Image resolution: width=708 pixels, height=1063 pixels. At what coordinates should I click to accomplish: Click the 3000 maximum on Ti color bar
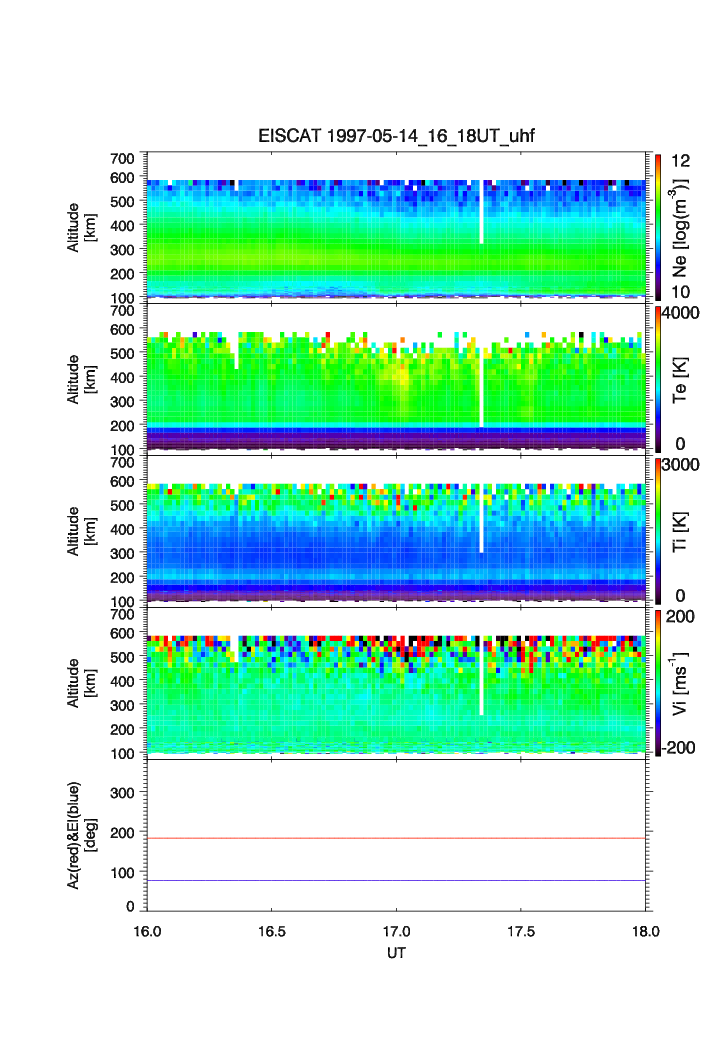[680, 464]
